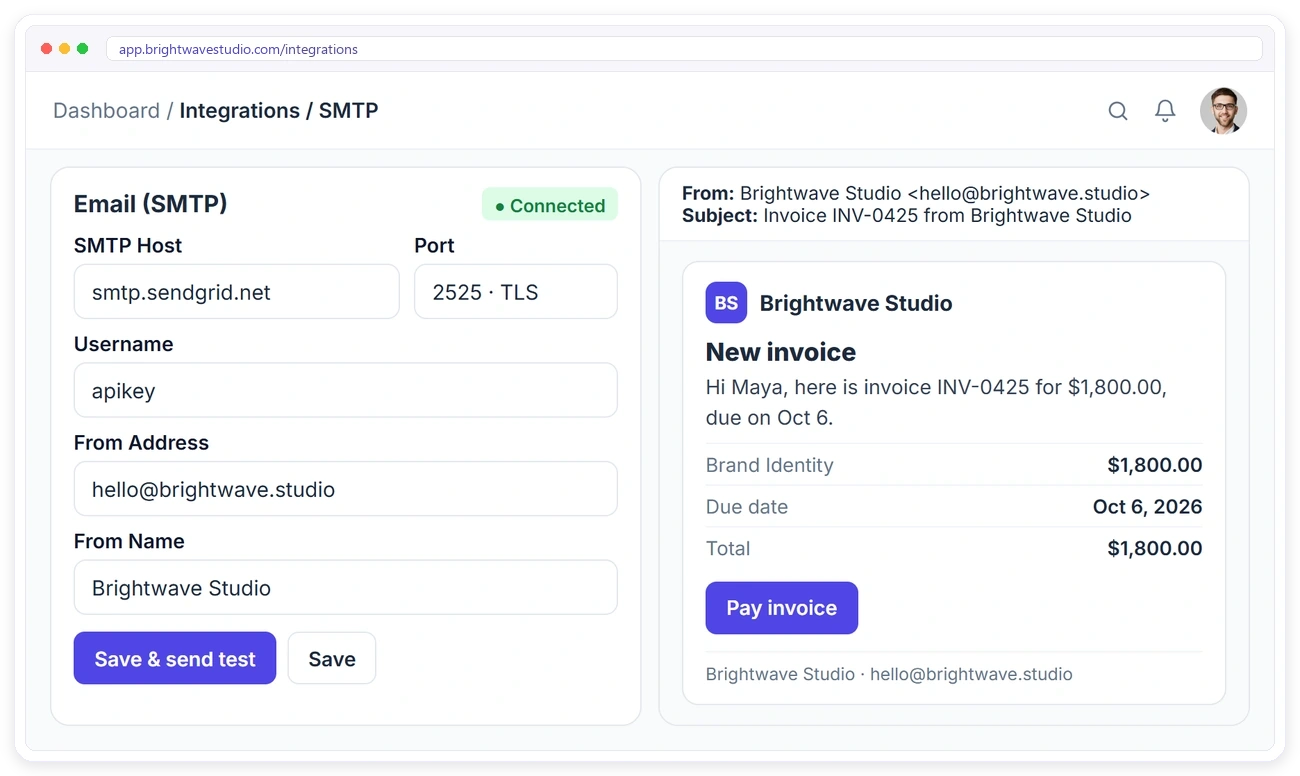
Task: Select the Email (SMTP) heading
Action: pyautogui.click(x=151, y=204)
